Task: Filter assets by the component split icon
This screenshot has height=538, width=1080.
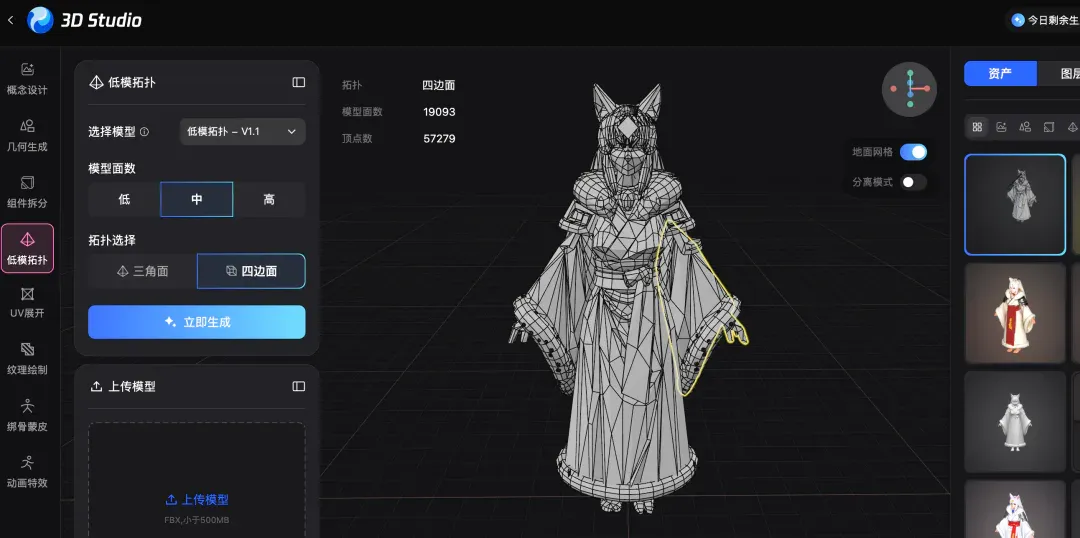Action: [x=1048, y=127]
